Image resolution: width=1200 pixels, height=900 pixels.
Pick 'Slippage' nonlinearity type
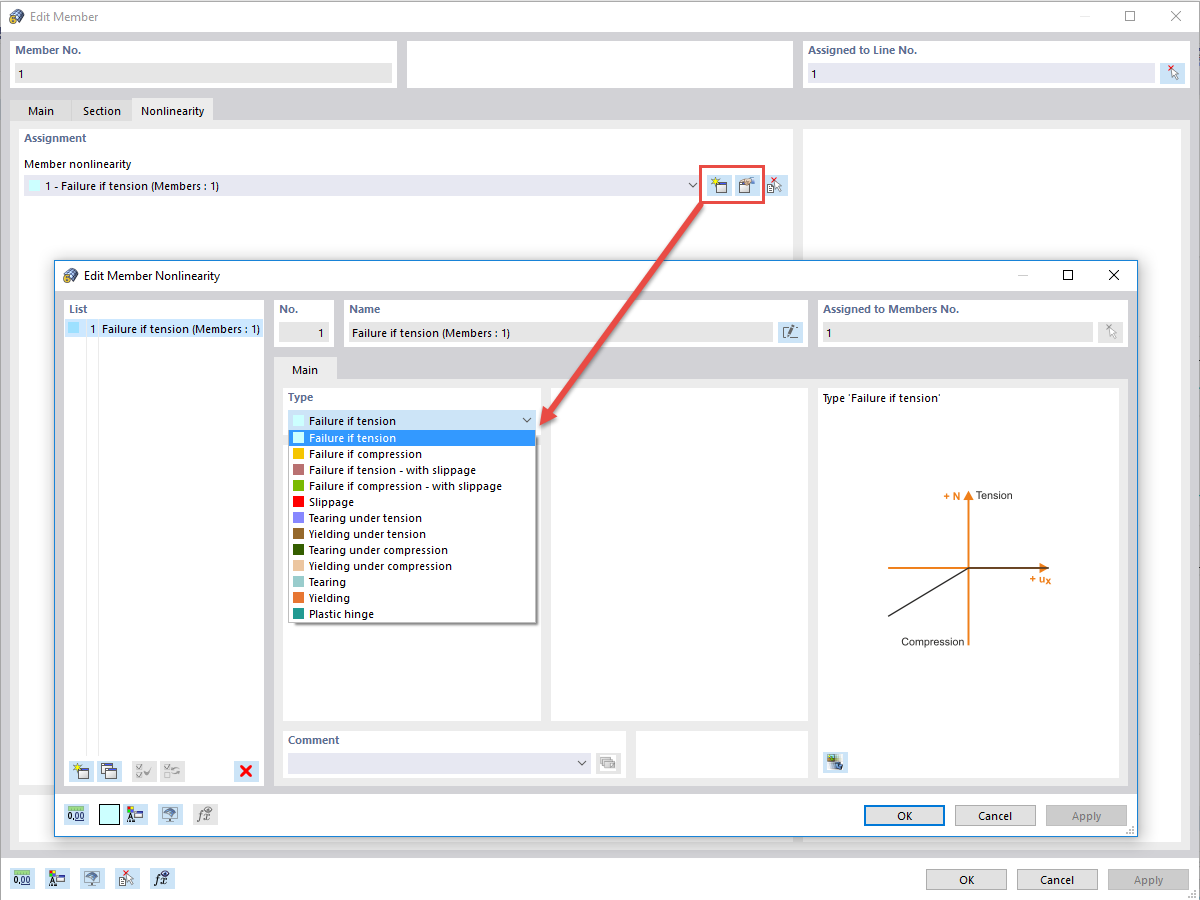[412, 502]
